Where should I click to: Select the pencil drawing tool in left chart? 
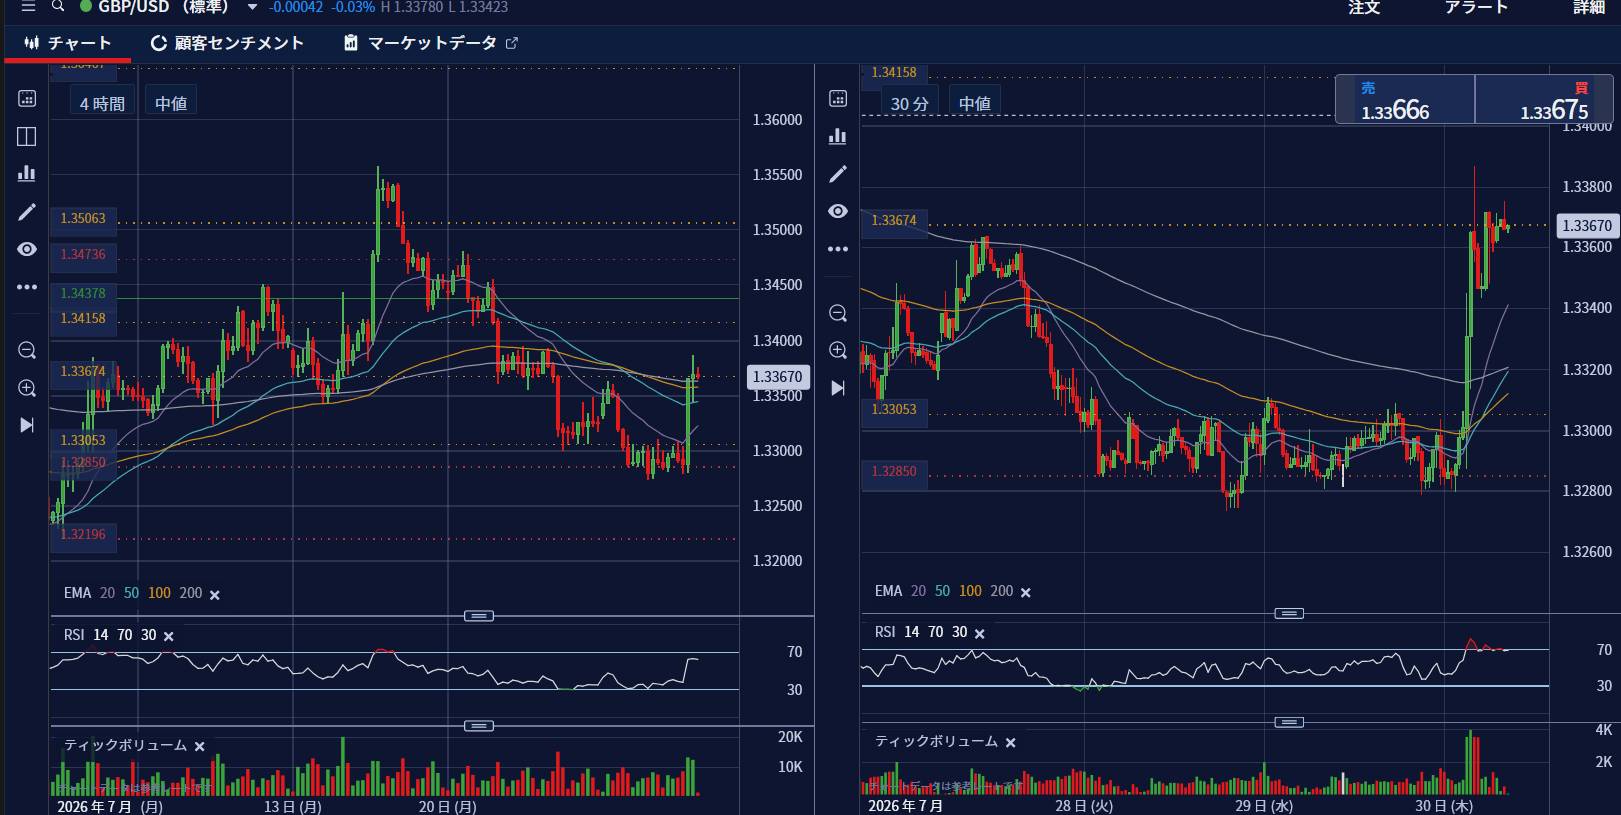[x=27, y=211]
